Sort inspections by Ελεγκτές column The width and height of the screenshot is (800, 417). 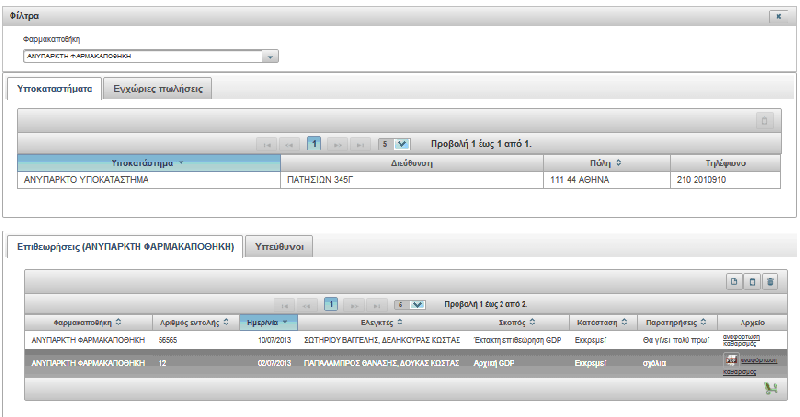pos(382,323)
